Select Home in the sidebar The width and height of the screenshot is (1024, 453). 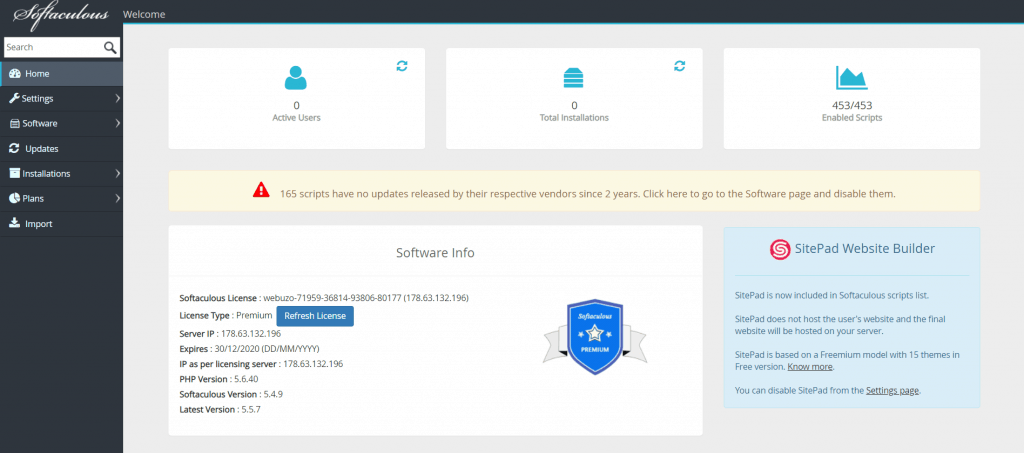click(37, 74)
